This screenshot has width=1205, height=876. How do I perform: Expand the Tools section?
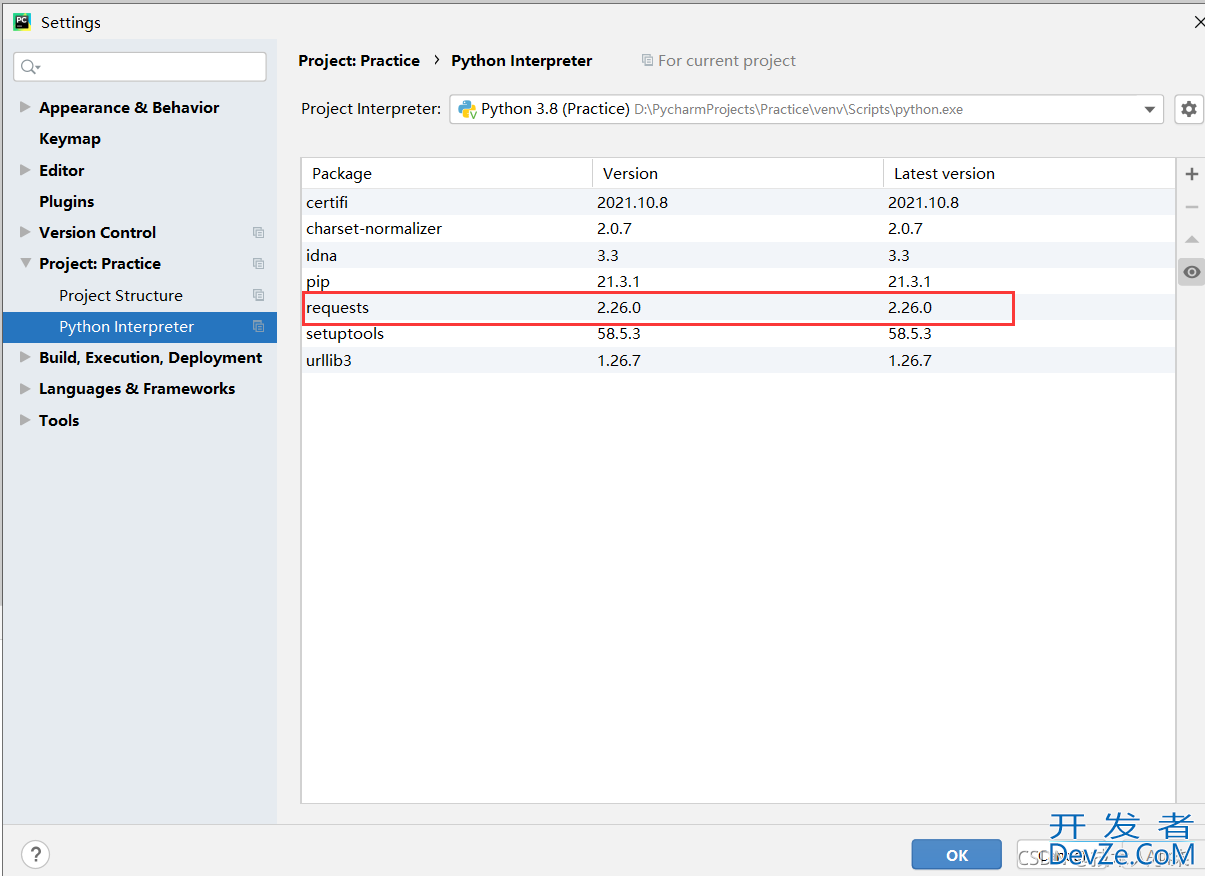tap(25, 420)
